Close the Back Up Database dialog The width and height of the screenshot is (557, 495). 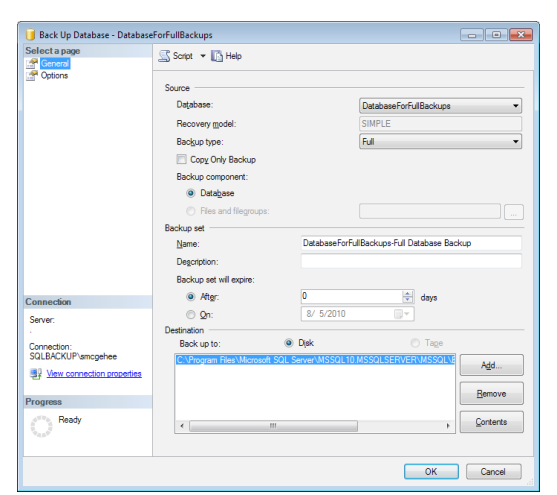(521, 35)
